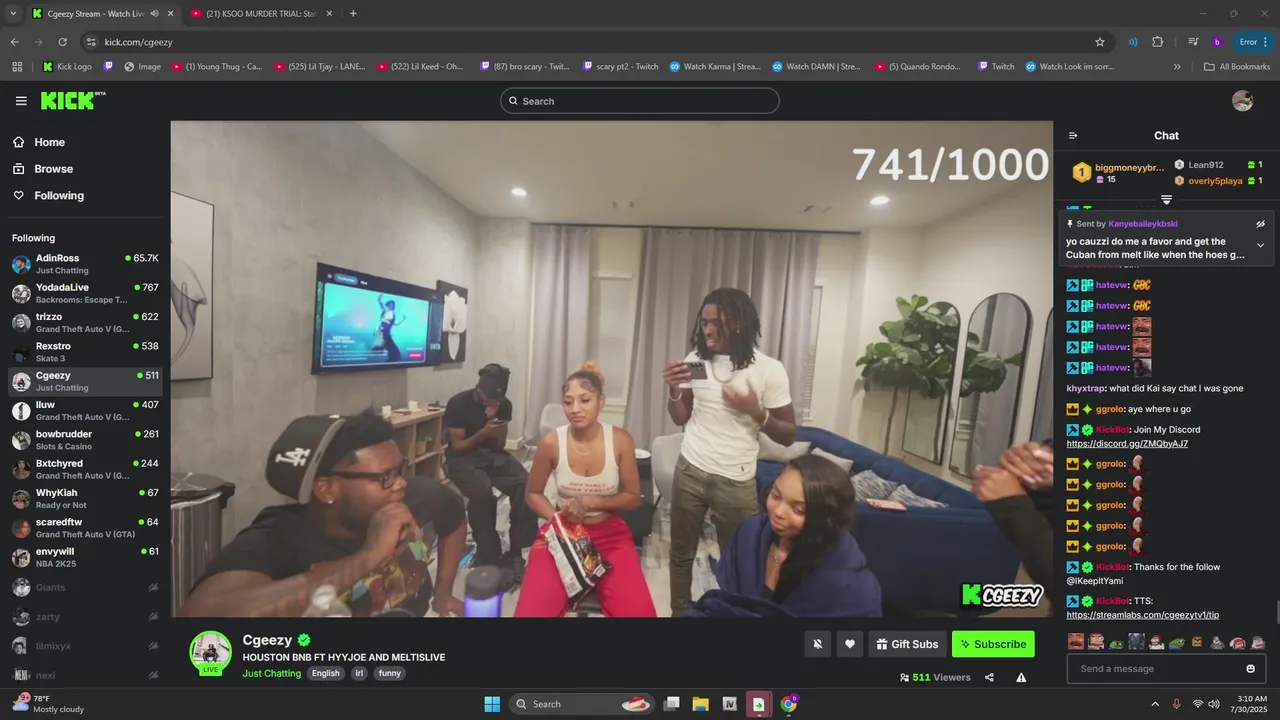Screen dimensions: 1280x720
Task: Go back in browser history
Action: coord(14,42)
